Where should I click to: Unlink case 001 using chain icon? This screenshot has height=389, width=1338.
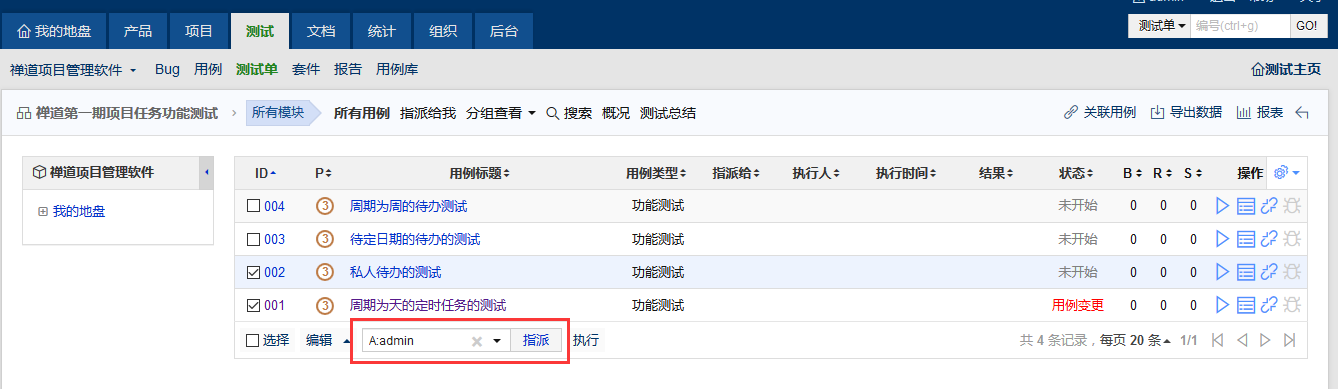tap(1269, 305)
